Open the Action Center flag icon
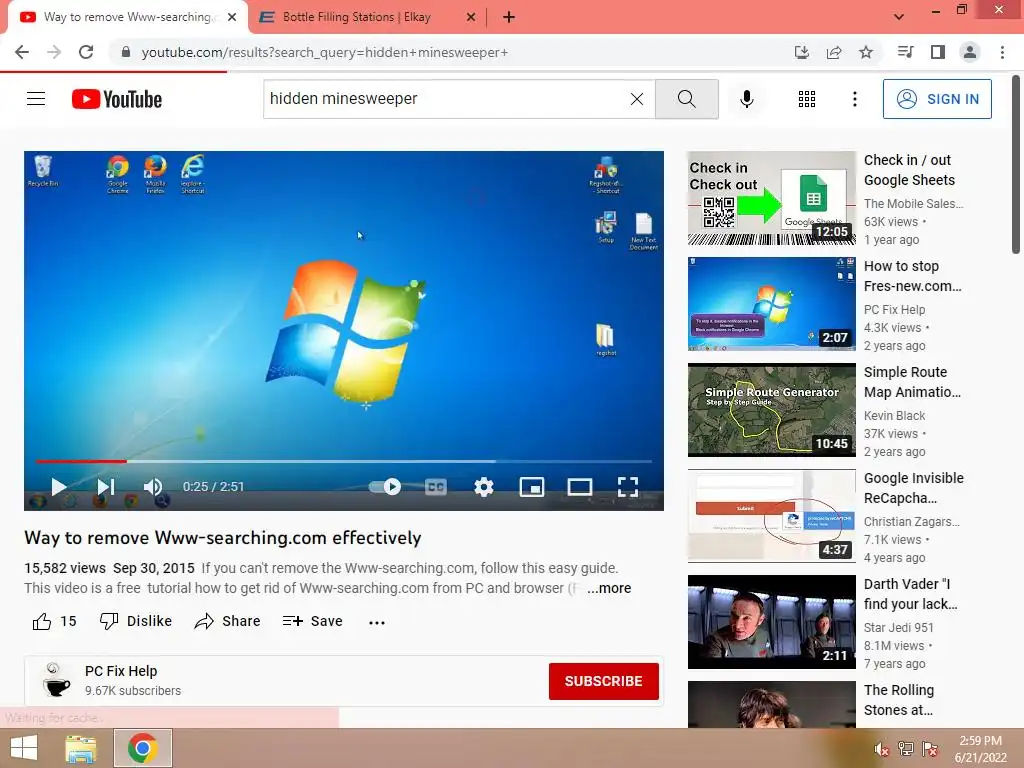 [930, 749]
